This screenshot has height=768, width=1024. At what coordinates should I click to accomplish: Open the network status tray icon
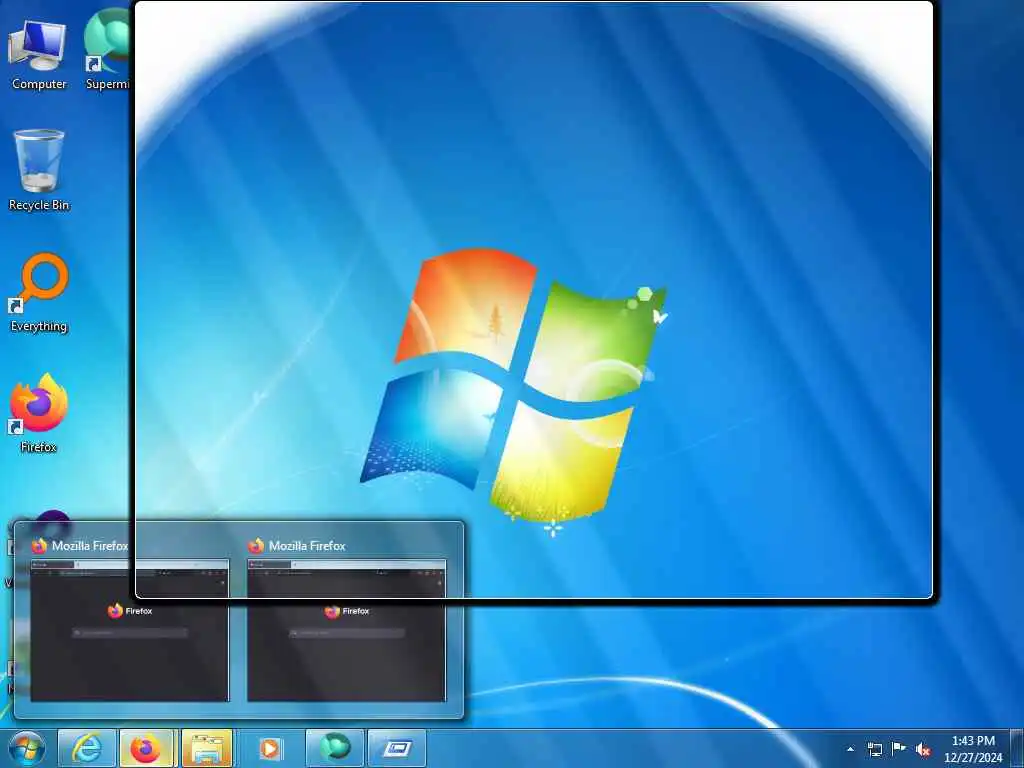click(874, 749)
